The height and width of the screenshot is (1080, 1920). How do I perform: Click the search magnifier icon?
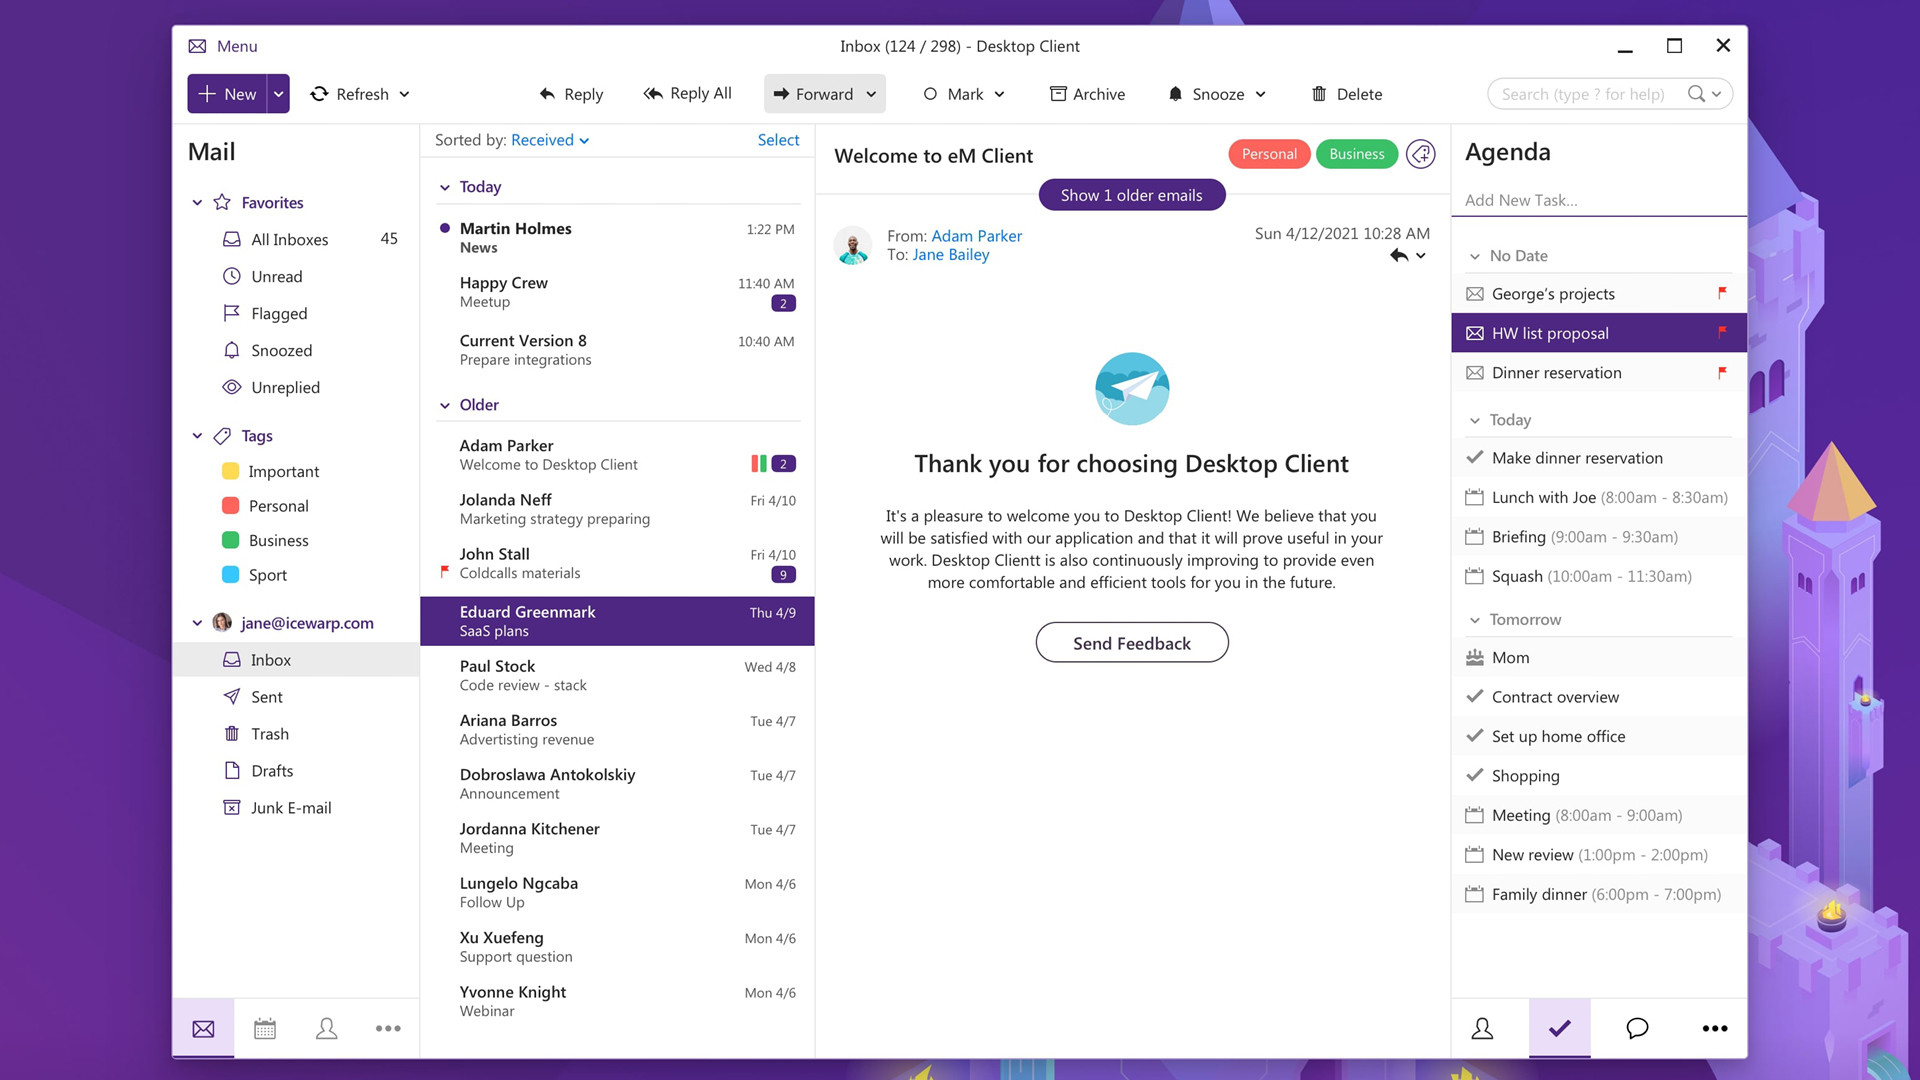point(1696,94)
